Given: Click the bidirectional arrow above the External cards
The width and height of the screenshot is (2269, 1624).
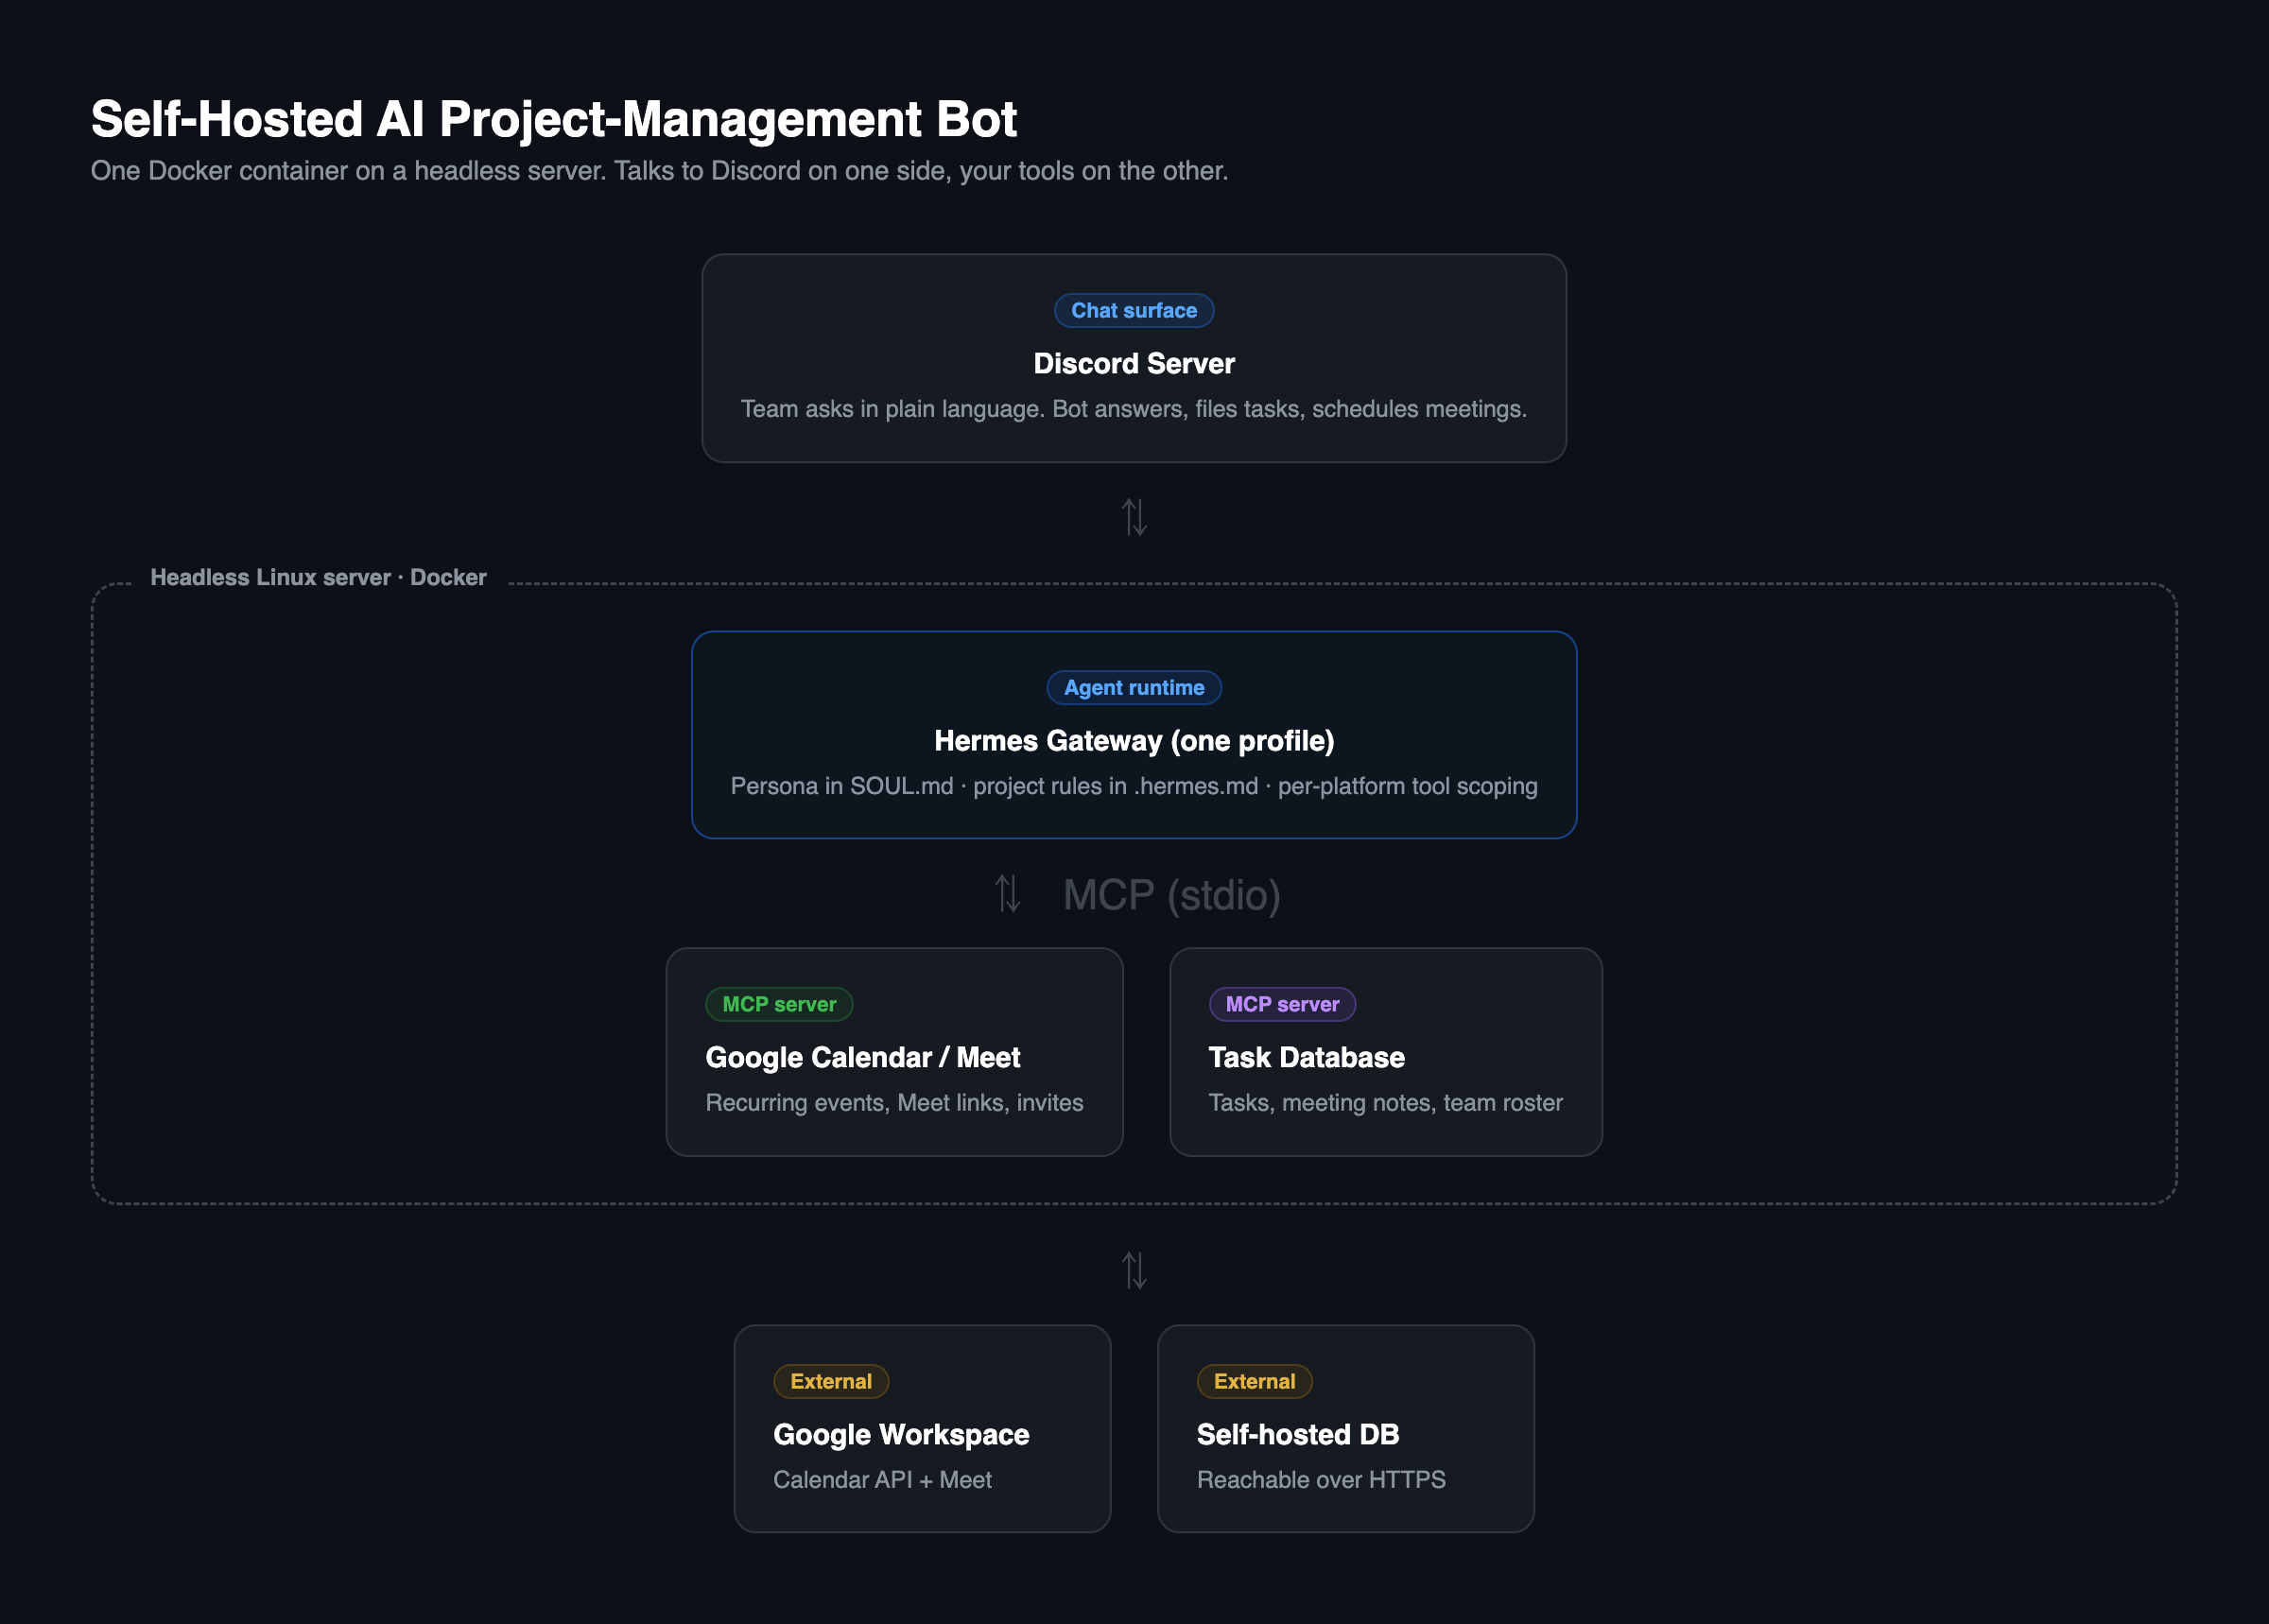Looking at the screenshot, I should tap(1134, 1271).
